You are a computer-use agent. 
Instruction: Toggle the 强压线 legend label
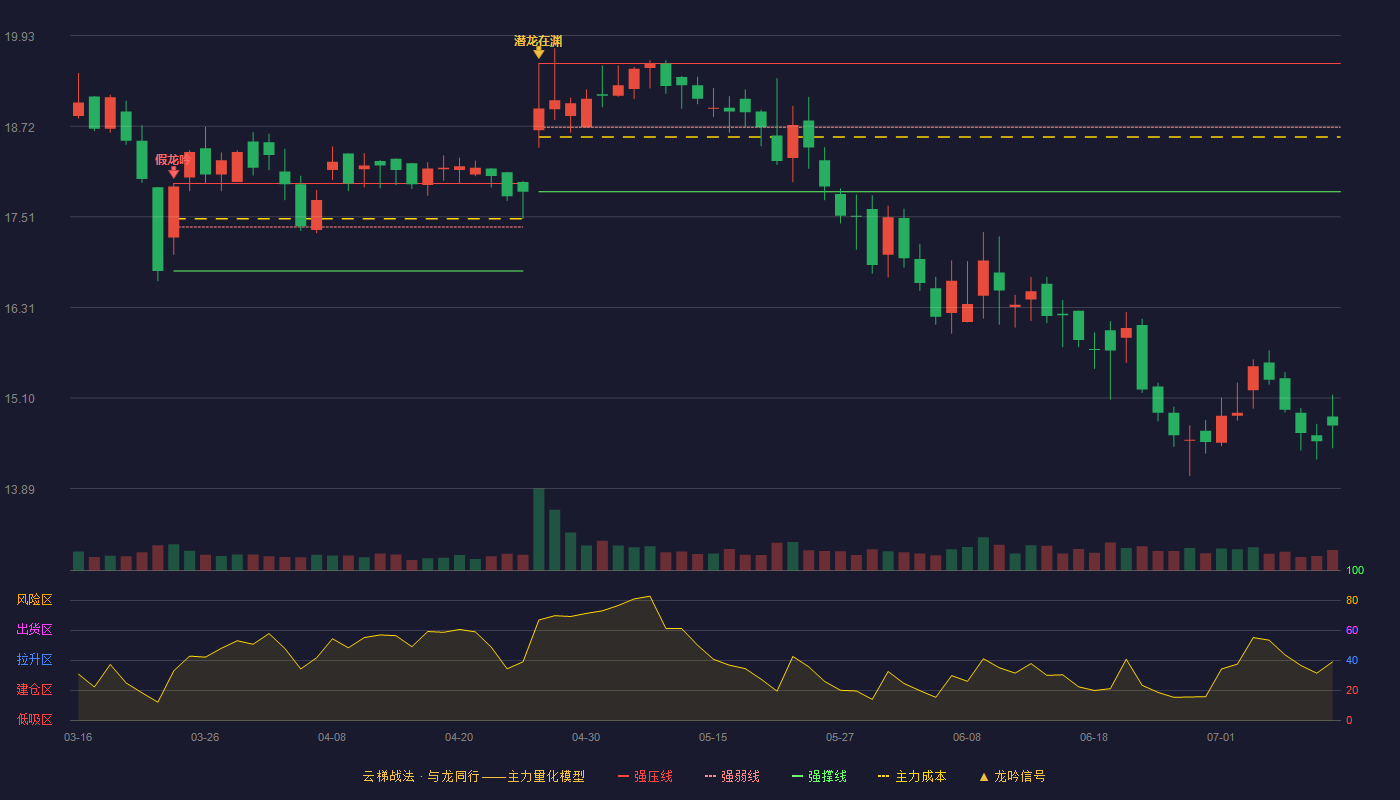[653, 776]
